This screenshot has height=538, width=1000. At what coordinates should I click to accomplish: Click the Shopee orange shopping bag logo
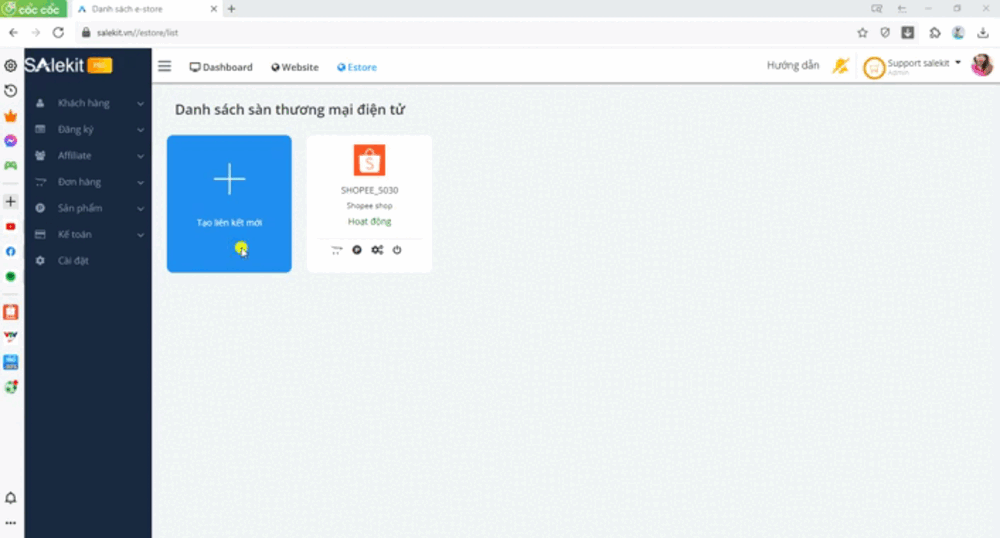click(369, 160)
